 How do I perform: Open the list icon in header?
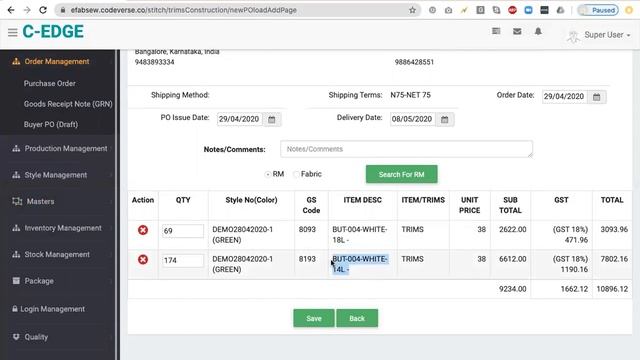[496, 31]
